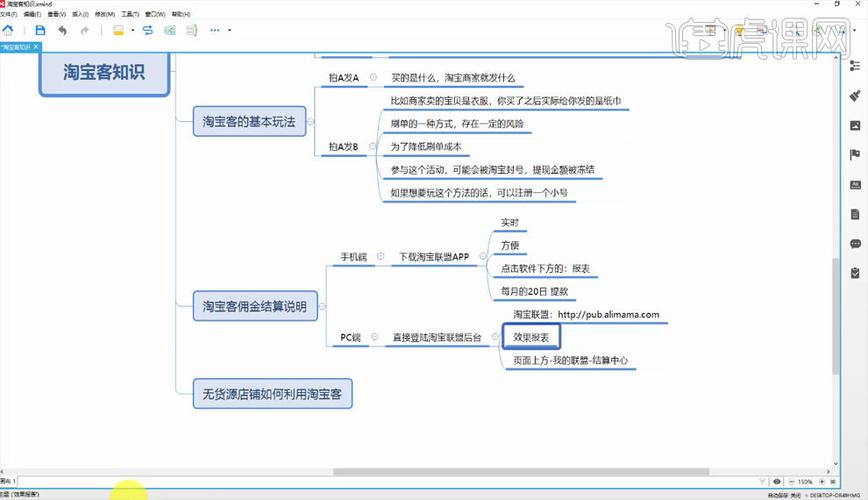Collapse the PC端 node toggle
The image size is (868, 500).
375,337
